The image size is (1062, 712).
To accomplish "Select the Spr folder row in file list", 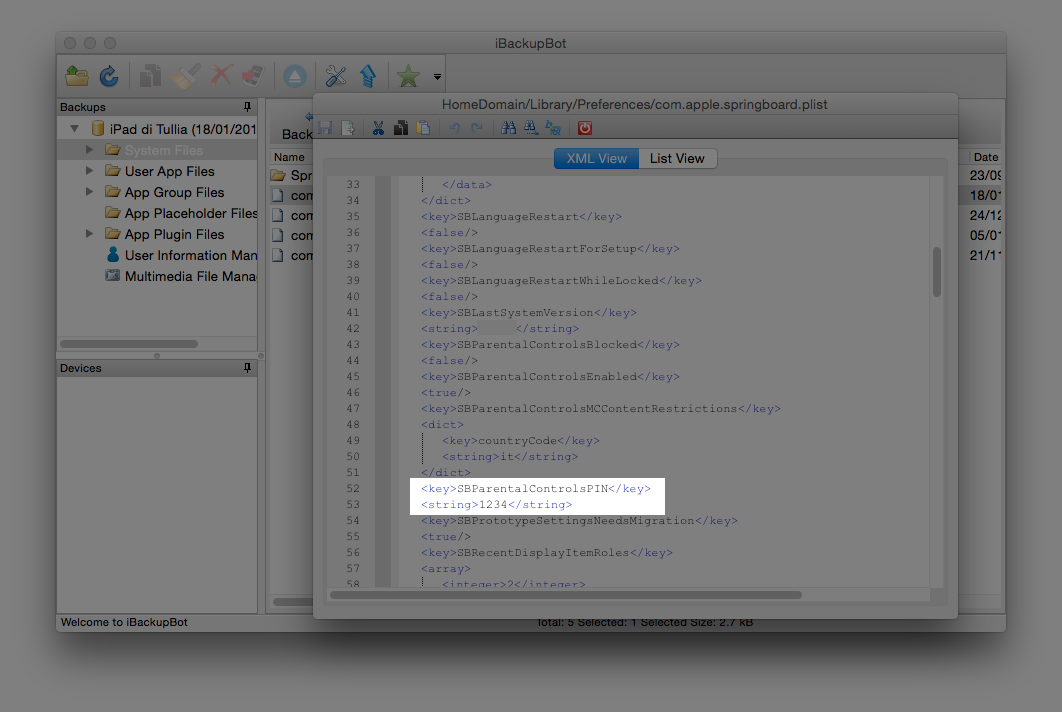I will tap(291, 175).
